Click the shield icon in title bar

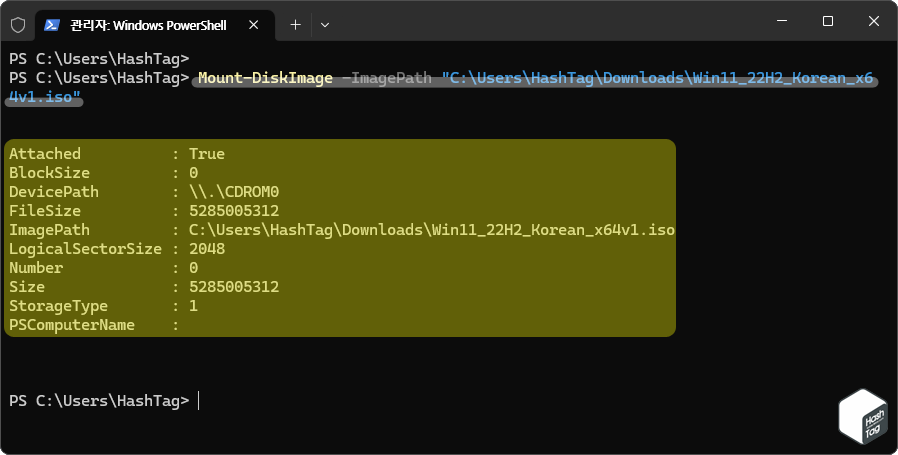click(18, 25)
